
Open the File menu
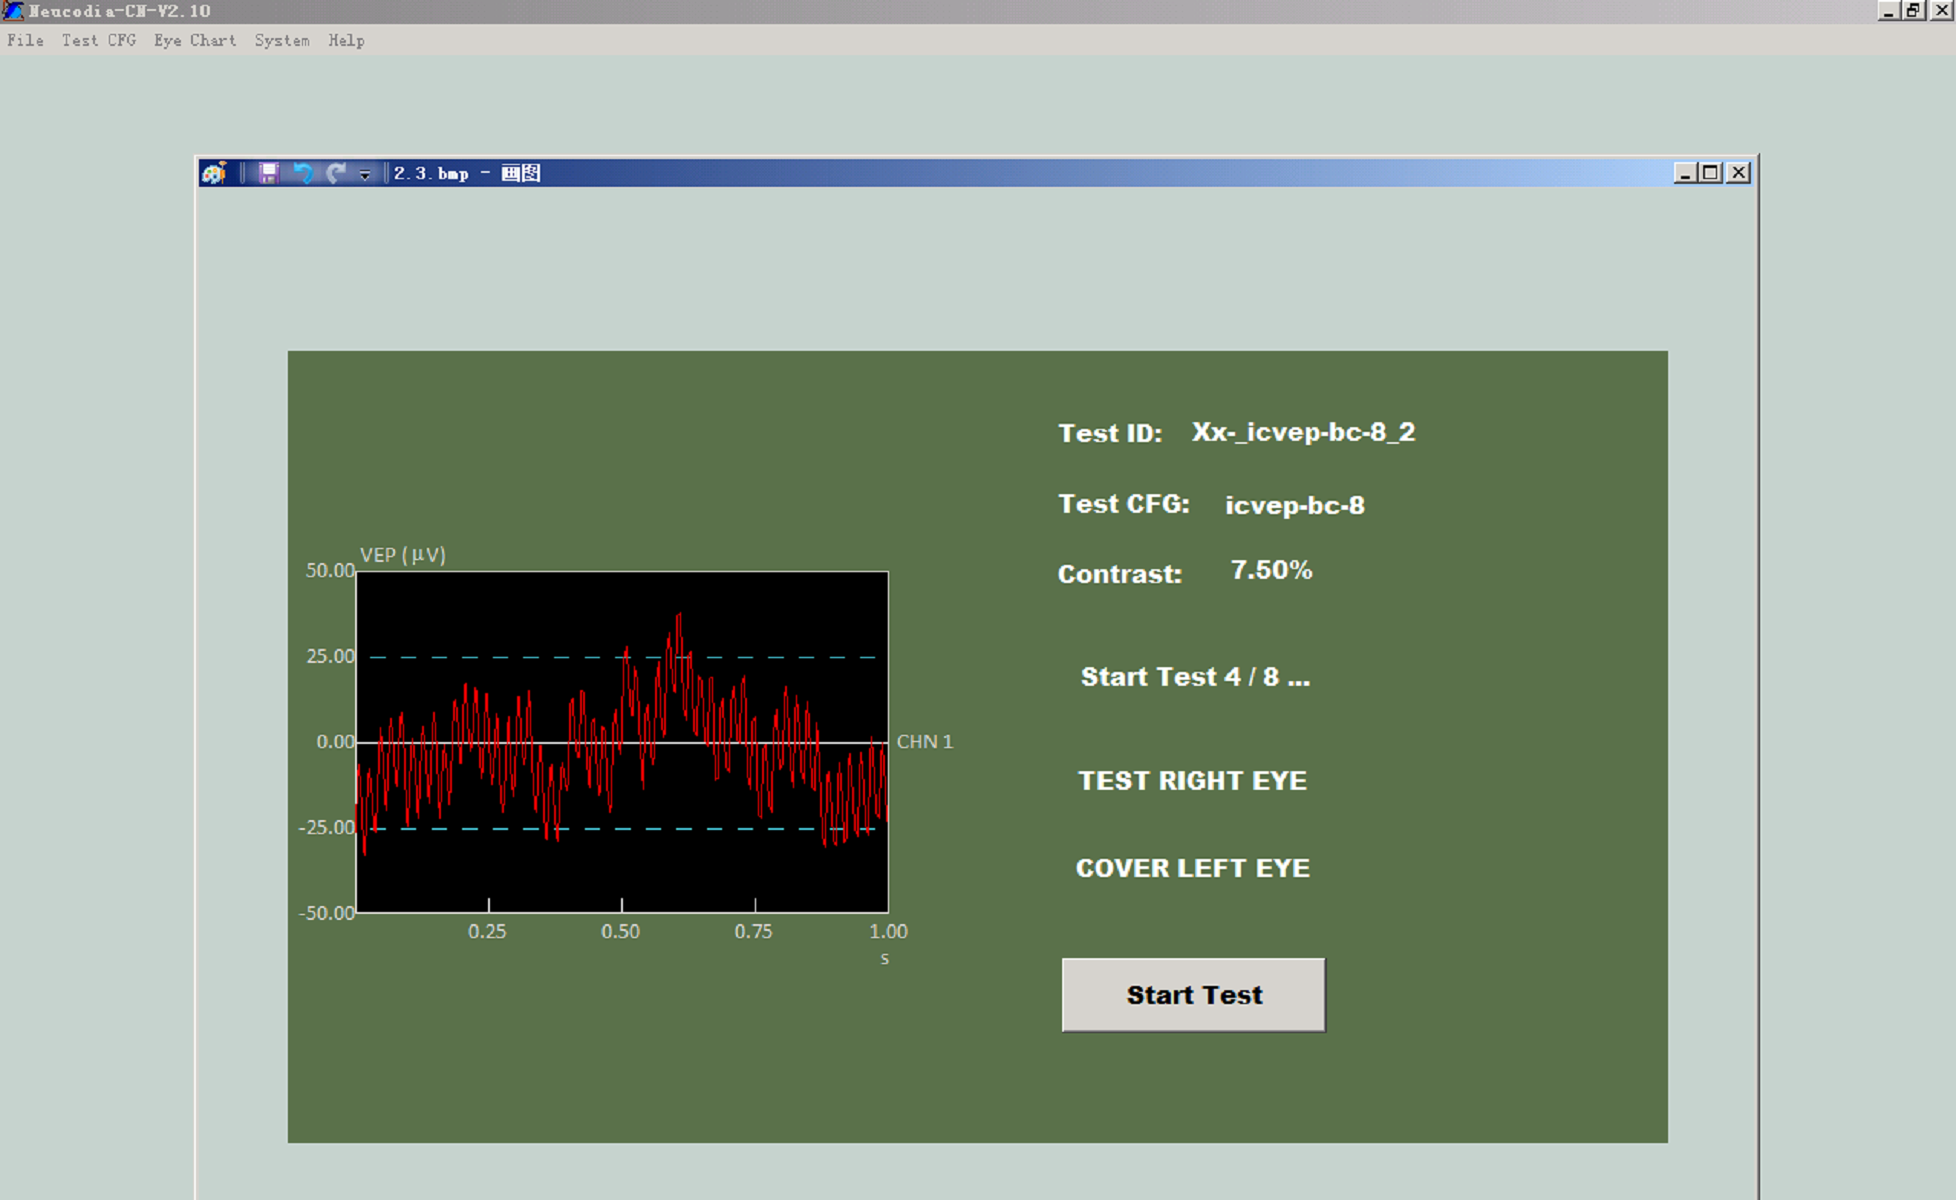(x=25, y=41)
